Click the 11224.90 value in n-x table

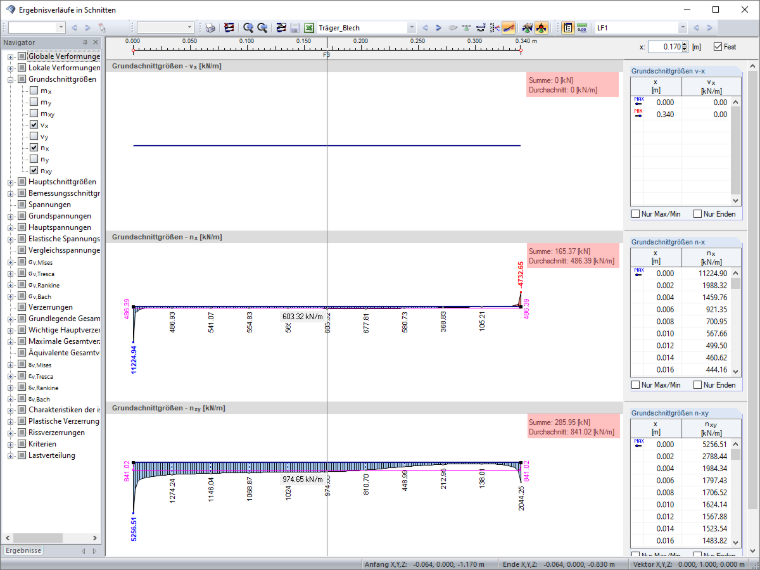712,273
